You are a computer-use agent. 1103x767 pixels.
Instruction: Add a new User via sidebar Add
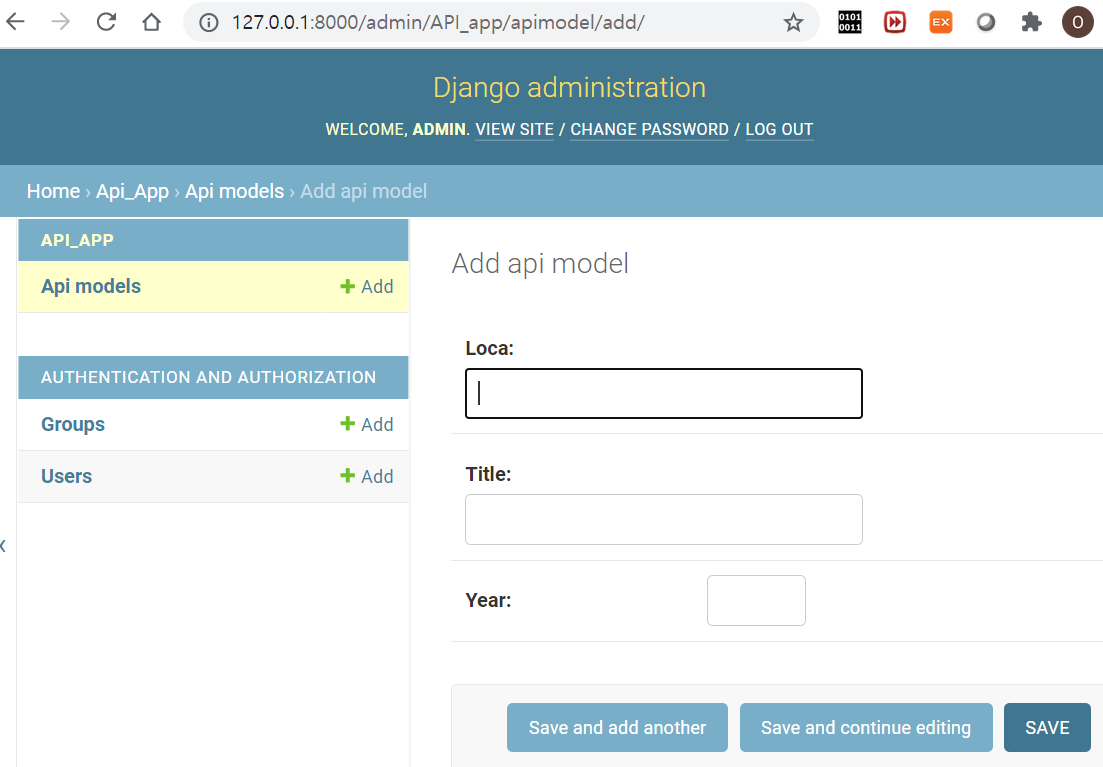click(367, 476)
